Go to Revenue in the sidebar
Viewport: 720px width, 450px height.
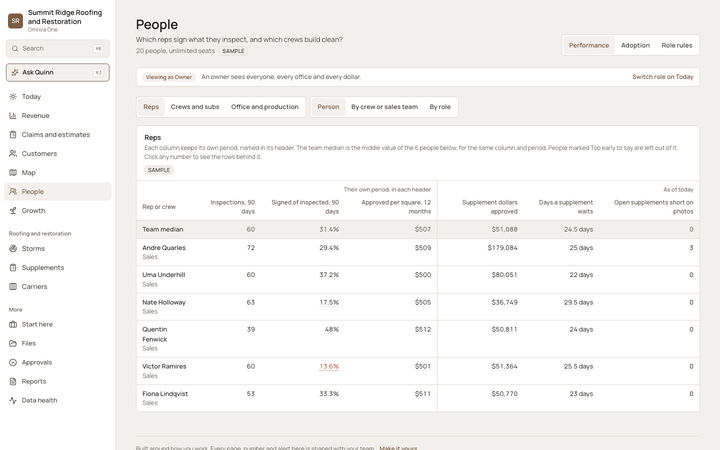pyautogui.click(x=57, y=116)
